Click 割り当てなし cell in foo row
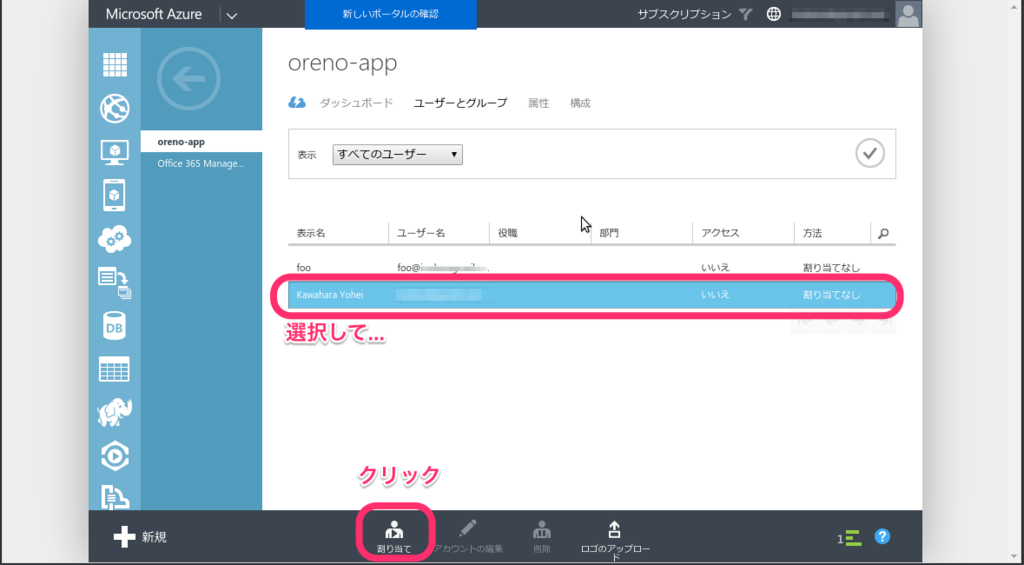 point(831,268)
